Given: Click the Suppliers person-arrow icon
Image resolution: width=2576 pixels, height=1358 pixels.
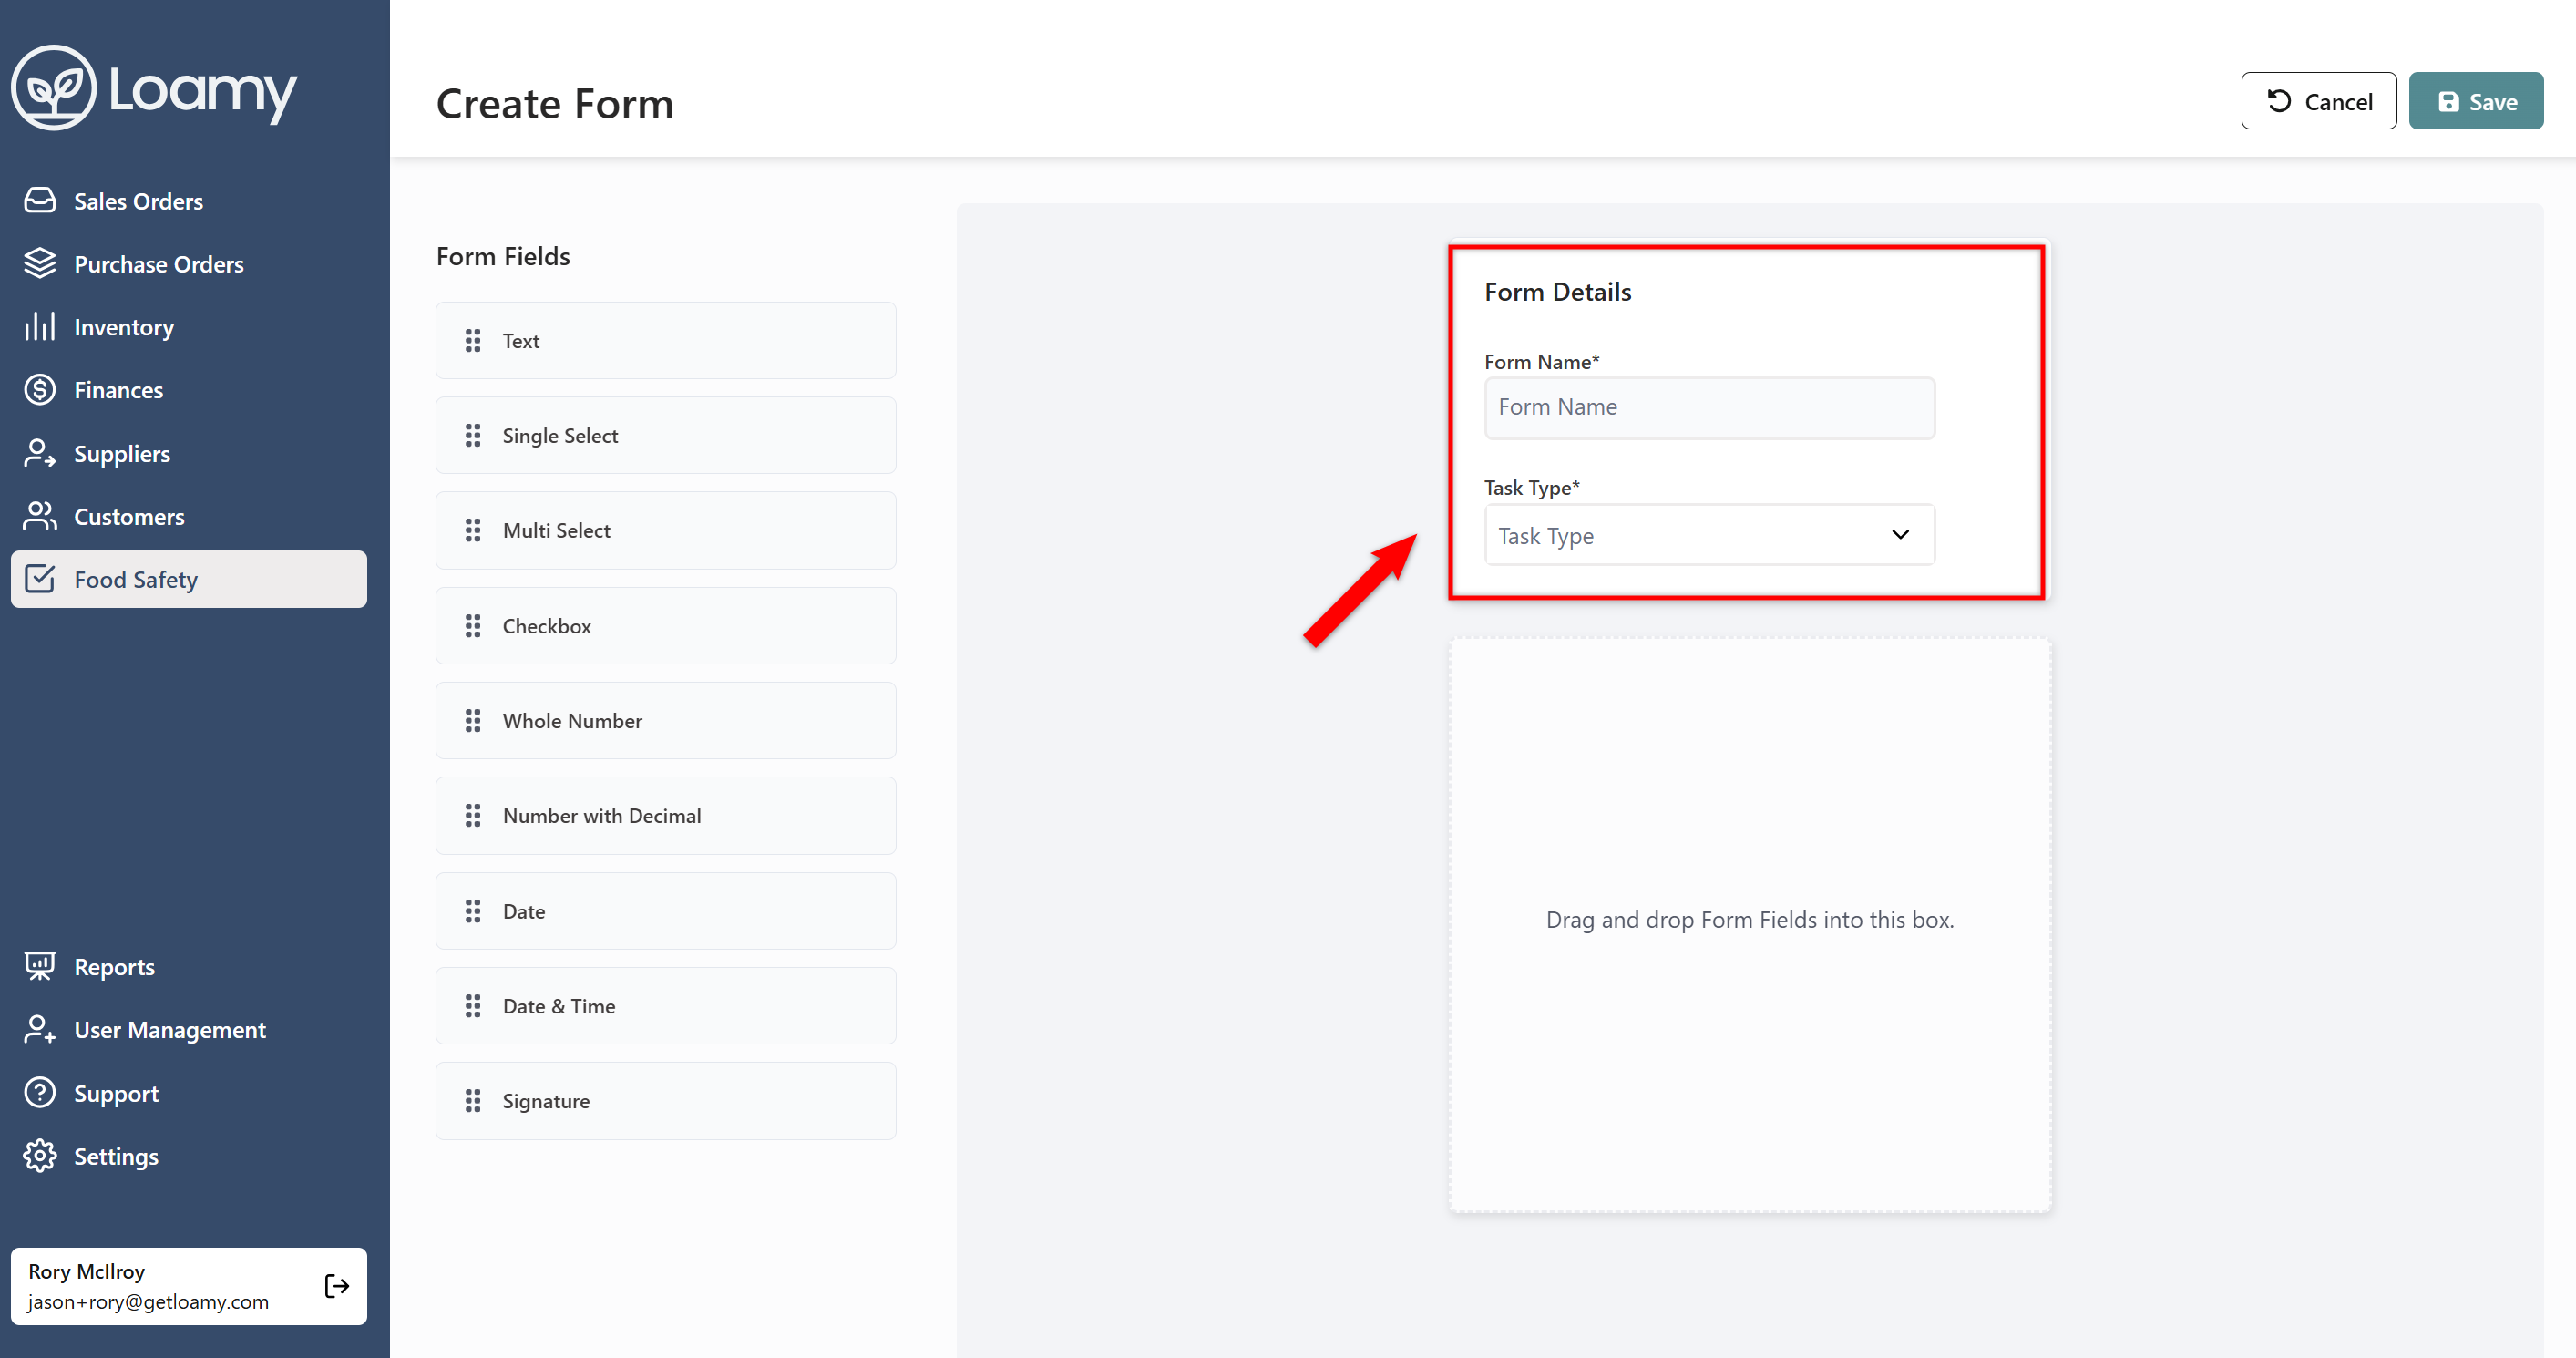Looking at the screenshot, I should [x=40, y=454].
